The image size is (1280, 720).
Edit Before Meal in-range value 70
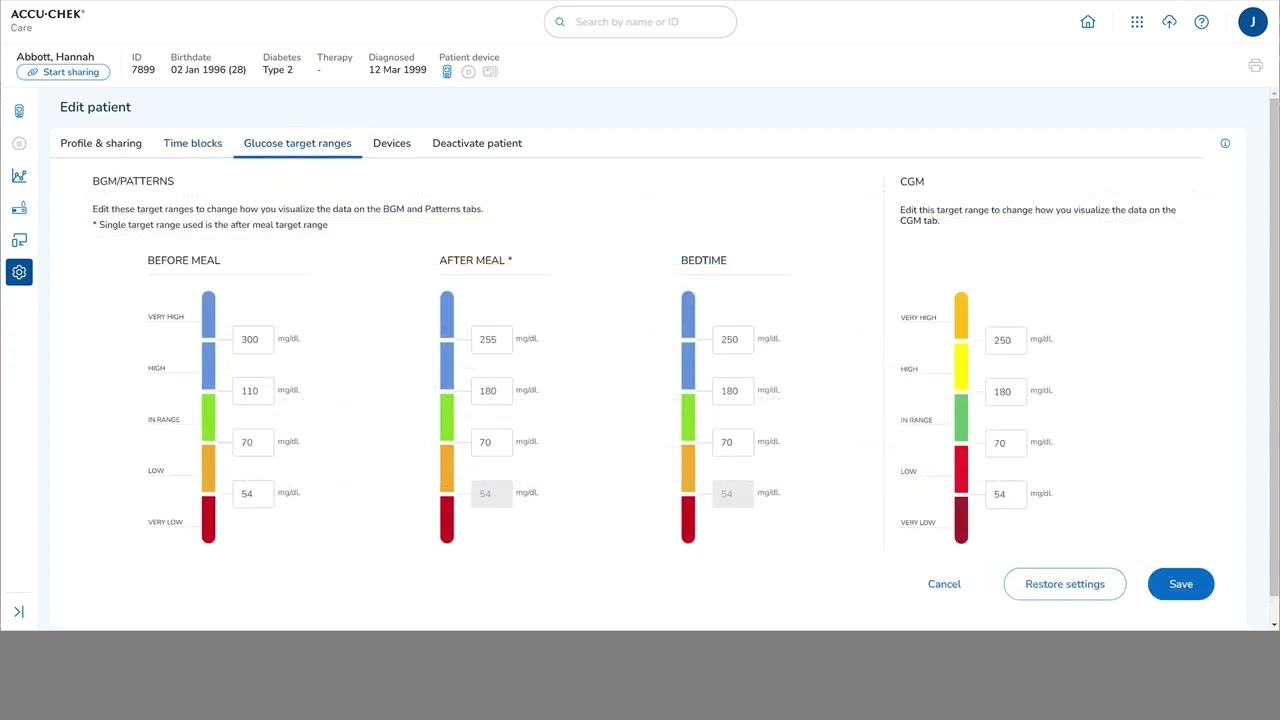tap(253, 442)
